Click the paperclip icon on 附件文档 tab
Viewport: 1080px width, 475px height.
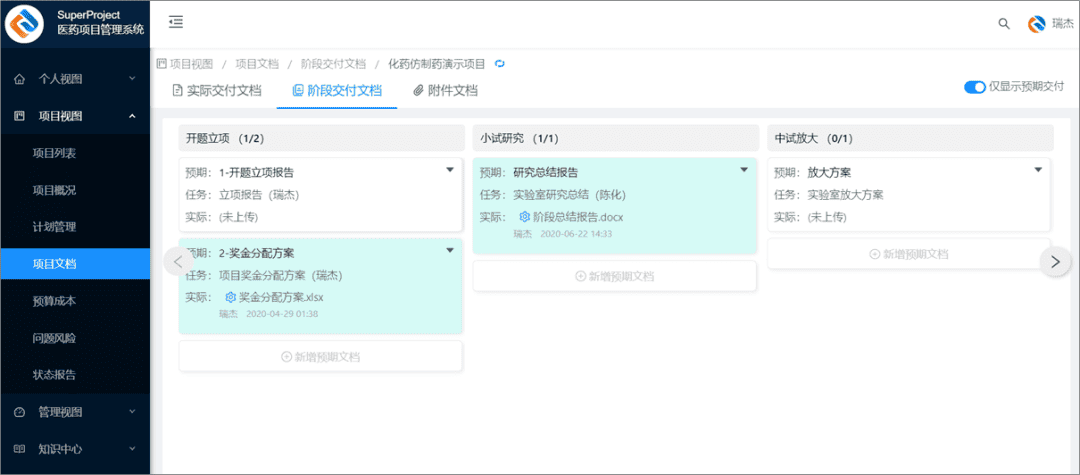417,91
